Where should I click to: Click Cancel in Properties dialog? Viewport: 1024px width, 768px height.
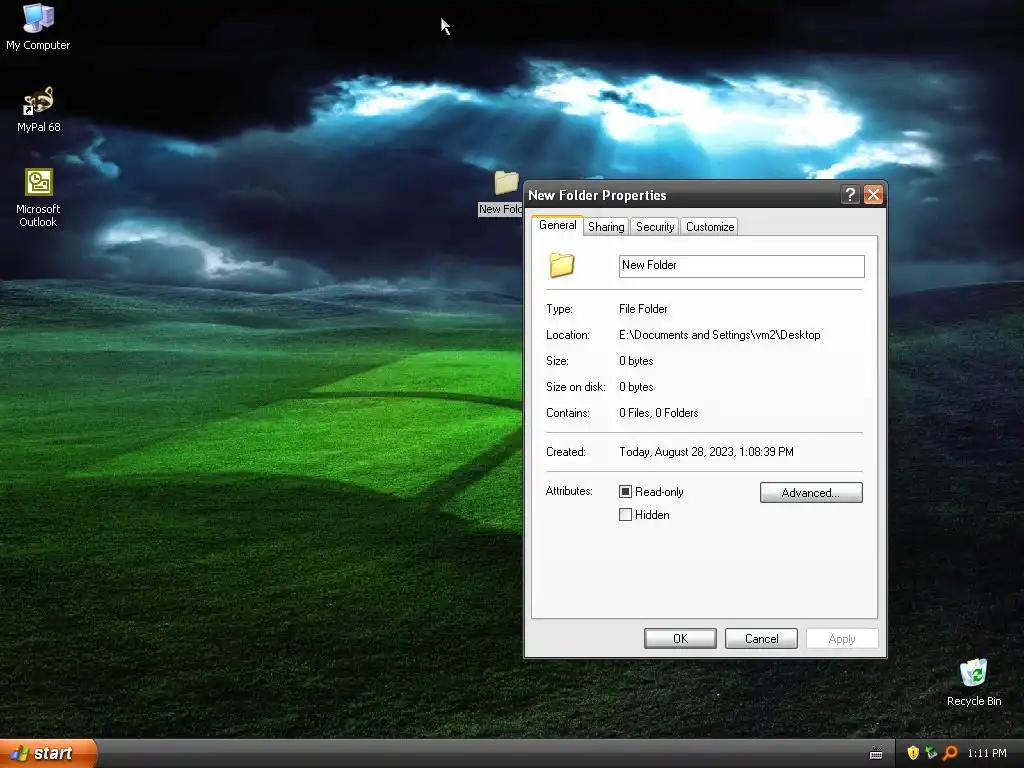(x=761, y=639)
